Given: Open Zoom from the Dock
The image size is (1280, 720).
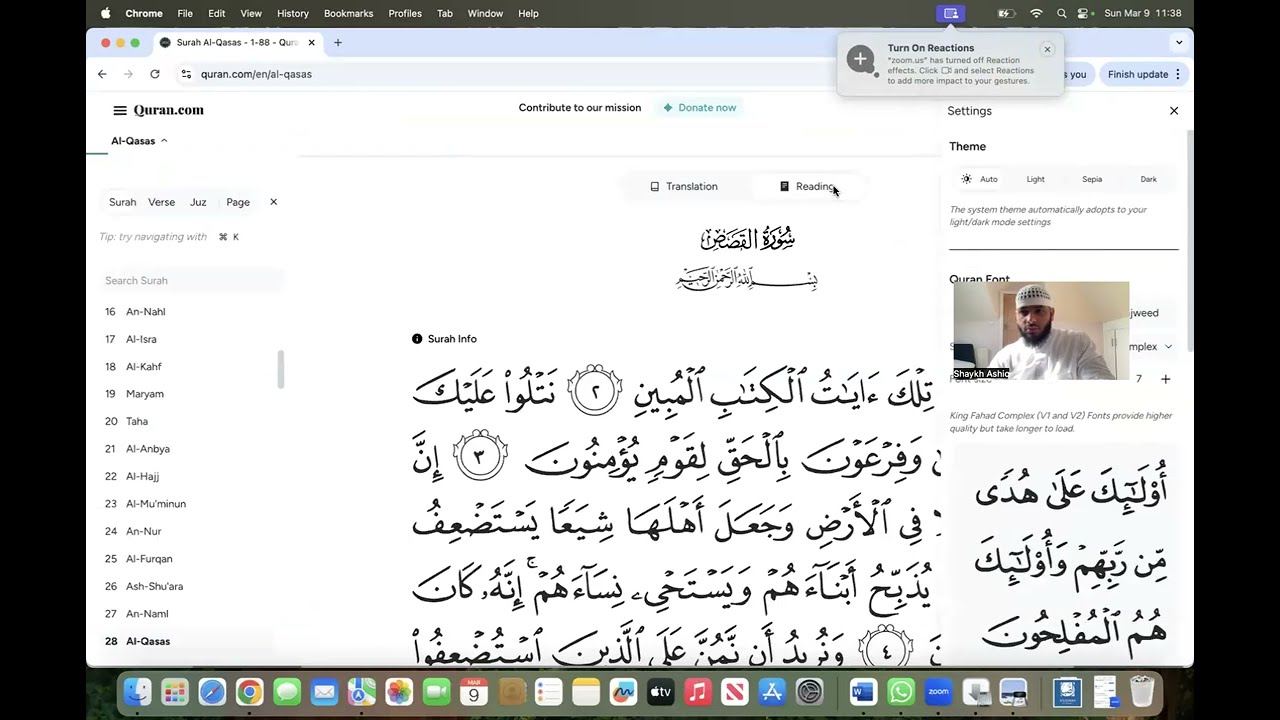Looking at the screenshot, I should coord(938,692).
